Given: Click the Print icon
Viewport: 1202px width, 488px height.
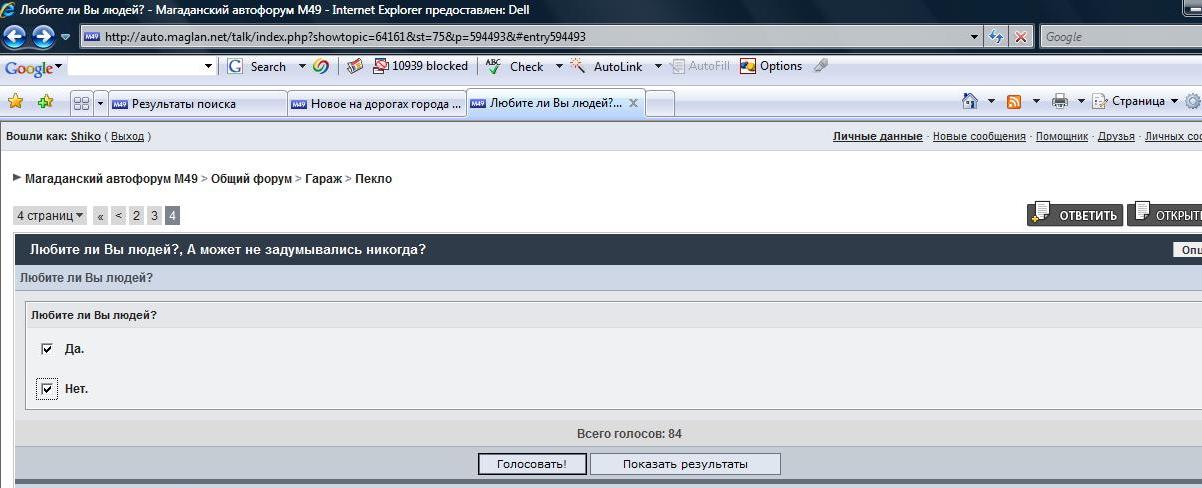Looking at the screenshot, I should [x=1060, y=102].
